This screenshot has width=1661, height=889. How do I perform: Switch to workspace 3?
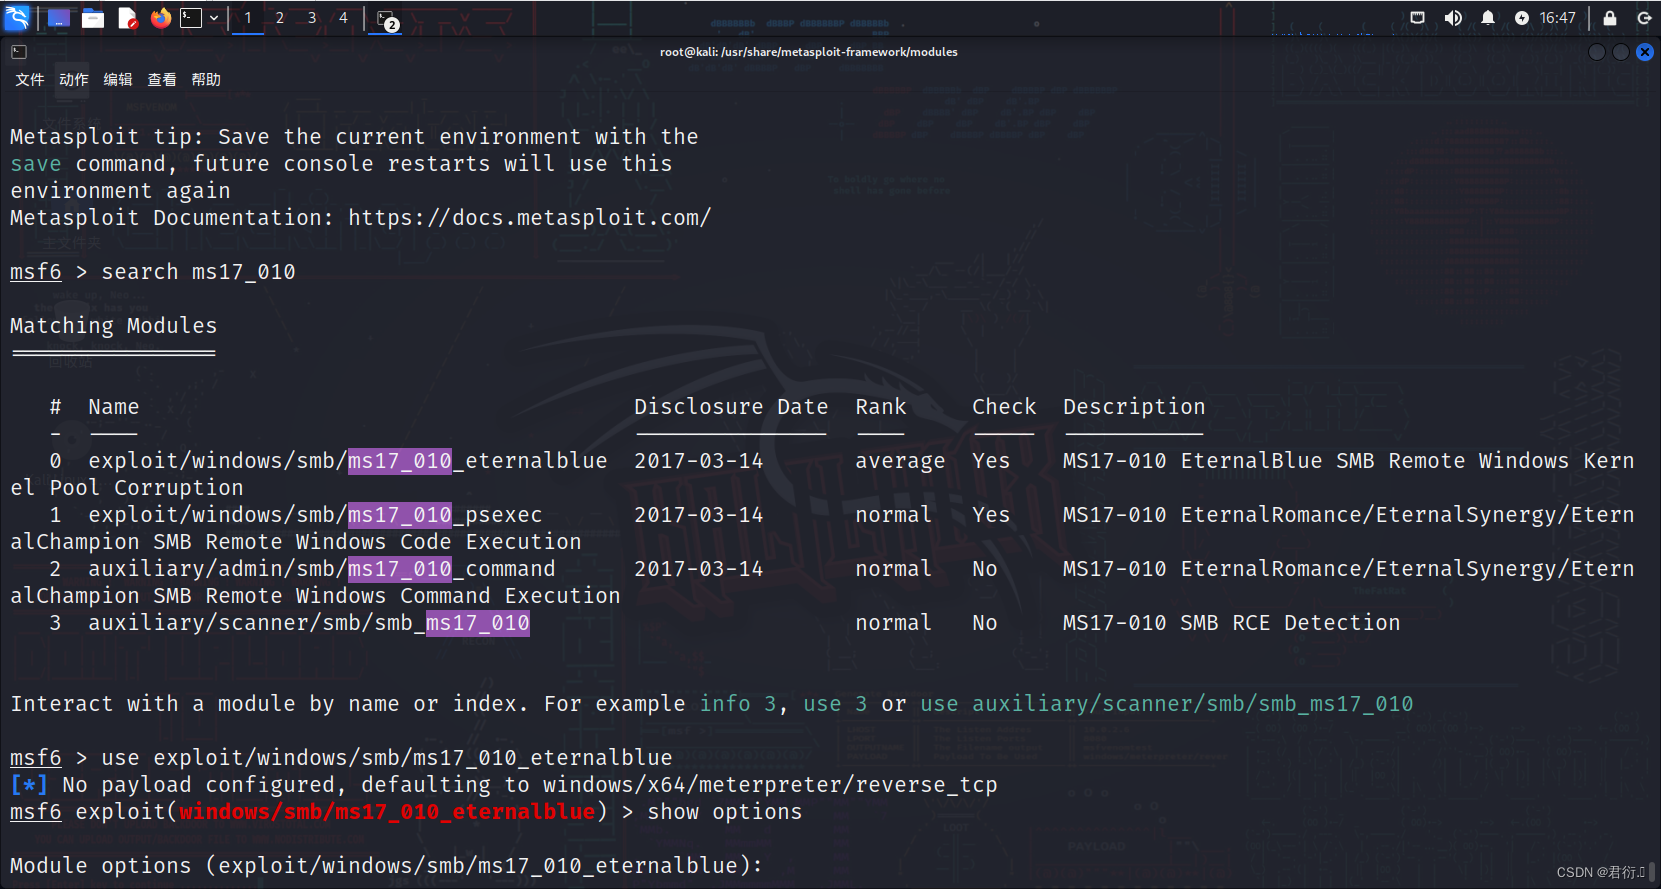pos(312,18)
